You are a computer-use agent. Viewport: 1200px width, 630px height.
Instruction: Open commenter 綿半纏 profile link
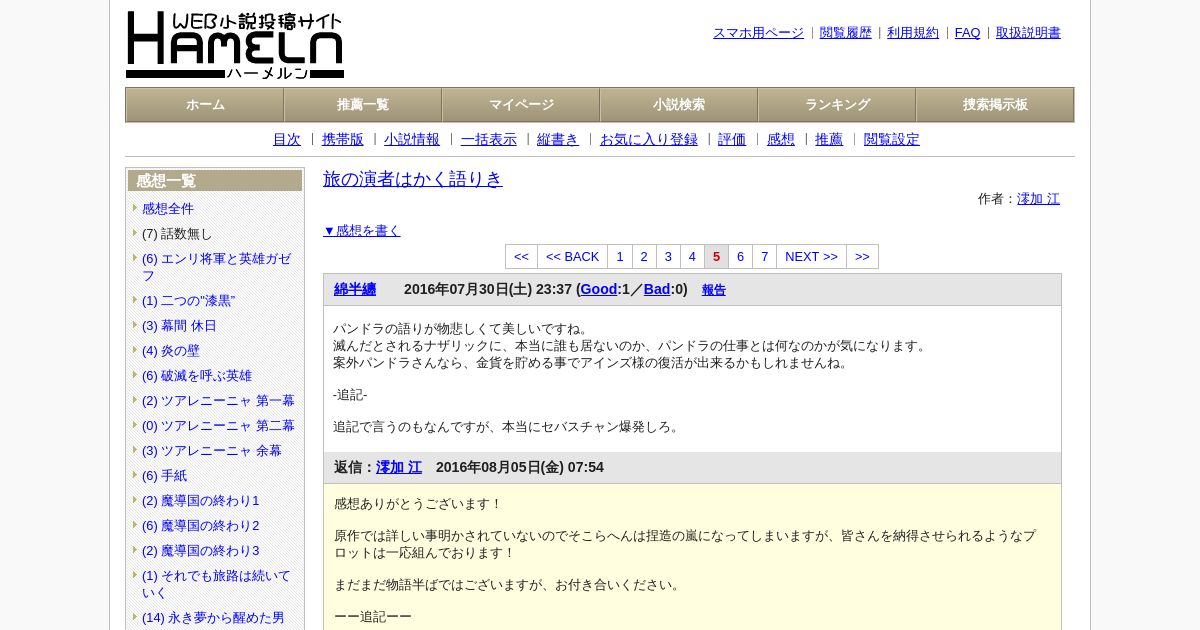click(x=355, y=290)
